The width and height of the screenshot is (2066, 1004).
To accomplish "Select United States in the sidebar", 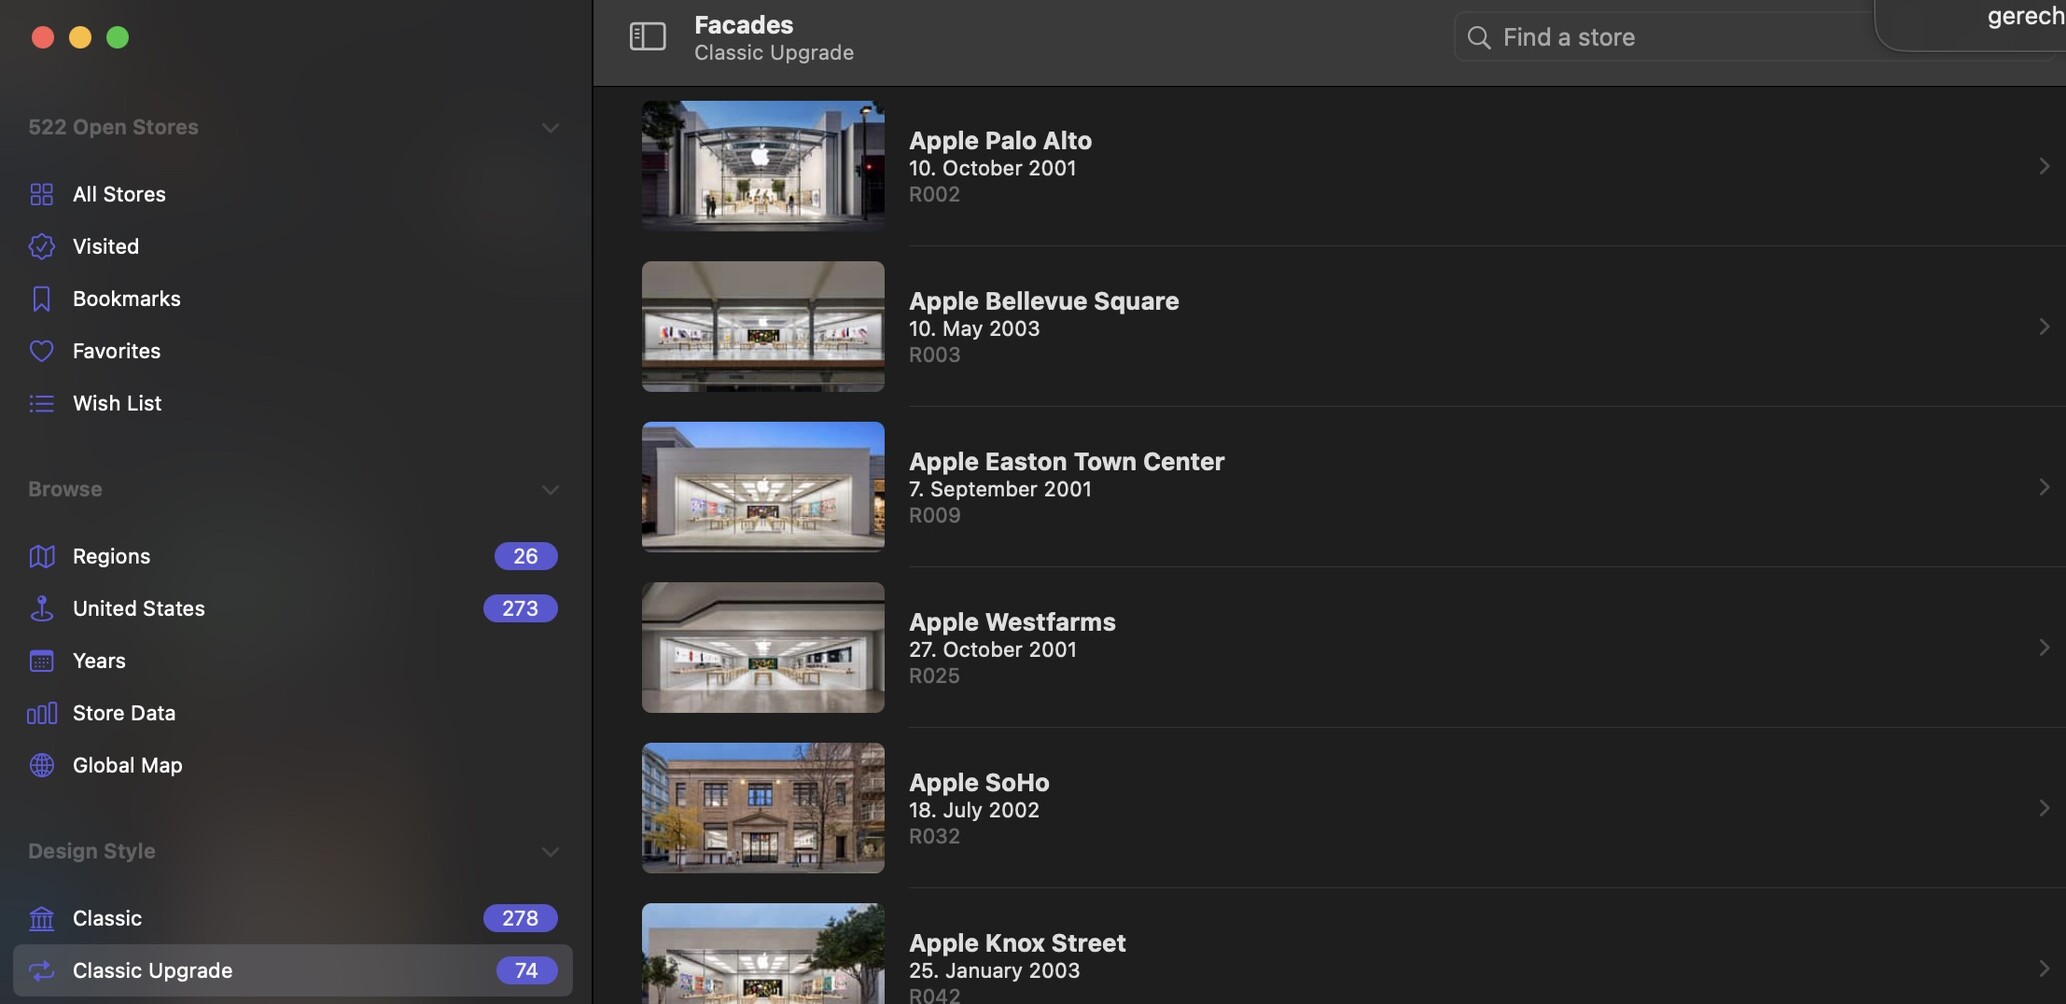I will point(292,608).
